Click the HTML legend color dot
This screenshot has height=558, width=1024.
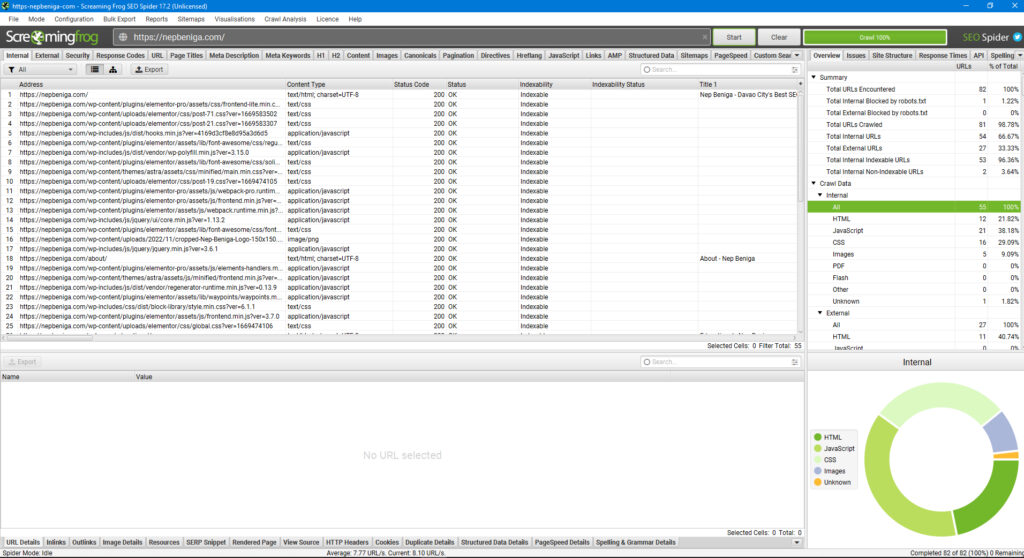click(x=818, y=437)
